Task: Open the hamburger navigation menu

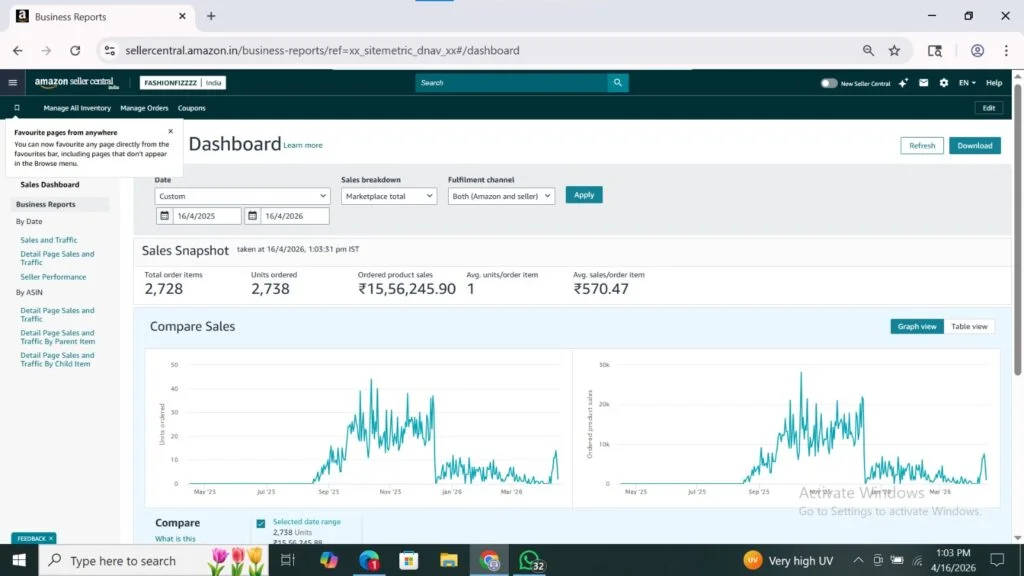Action: [x=12, y=83]
